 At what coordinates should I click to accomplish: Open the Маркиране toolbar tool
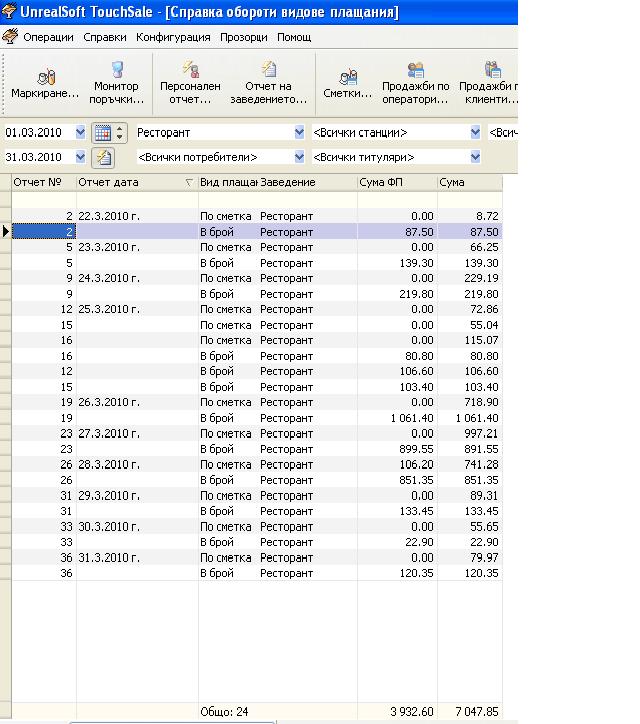45,82
